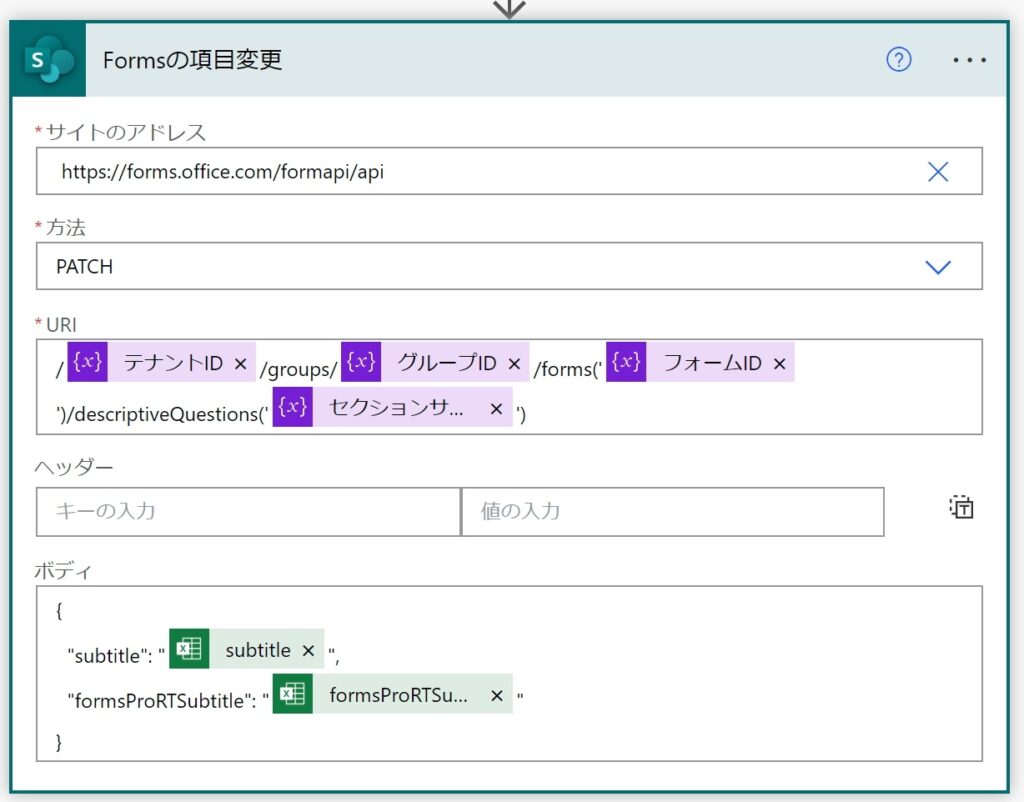The width and height of the screenshot is (1024, 802).
Task: Remove the テナントID token with its x
Action: click(x=240, y=362)
